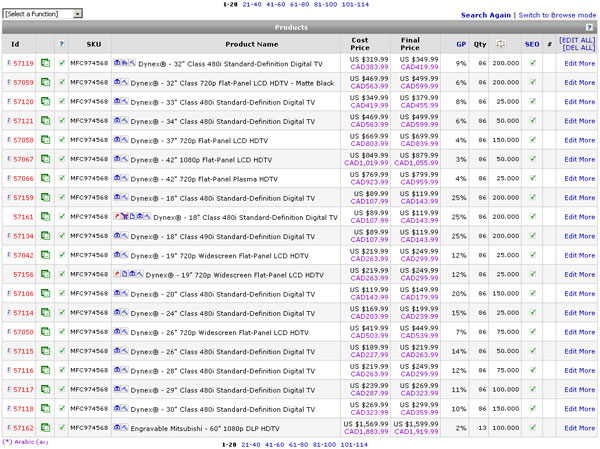Click the question-mark icon in the status column header
This screenshot has height=449, width=600.
click(61, 44)
